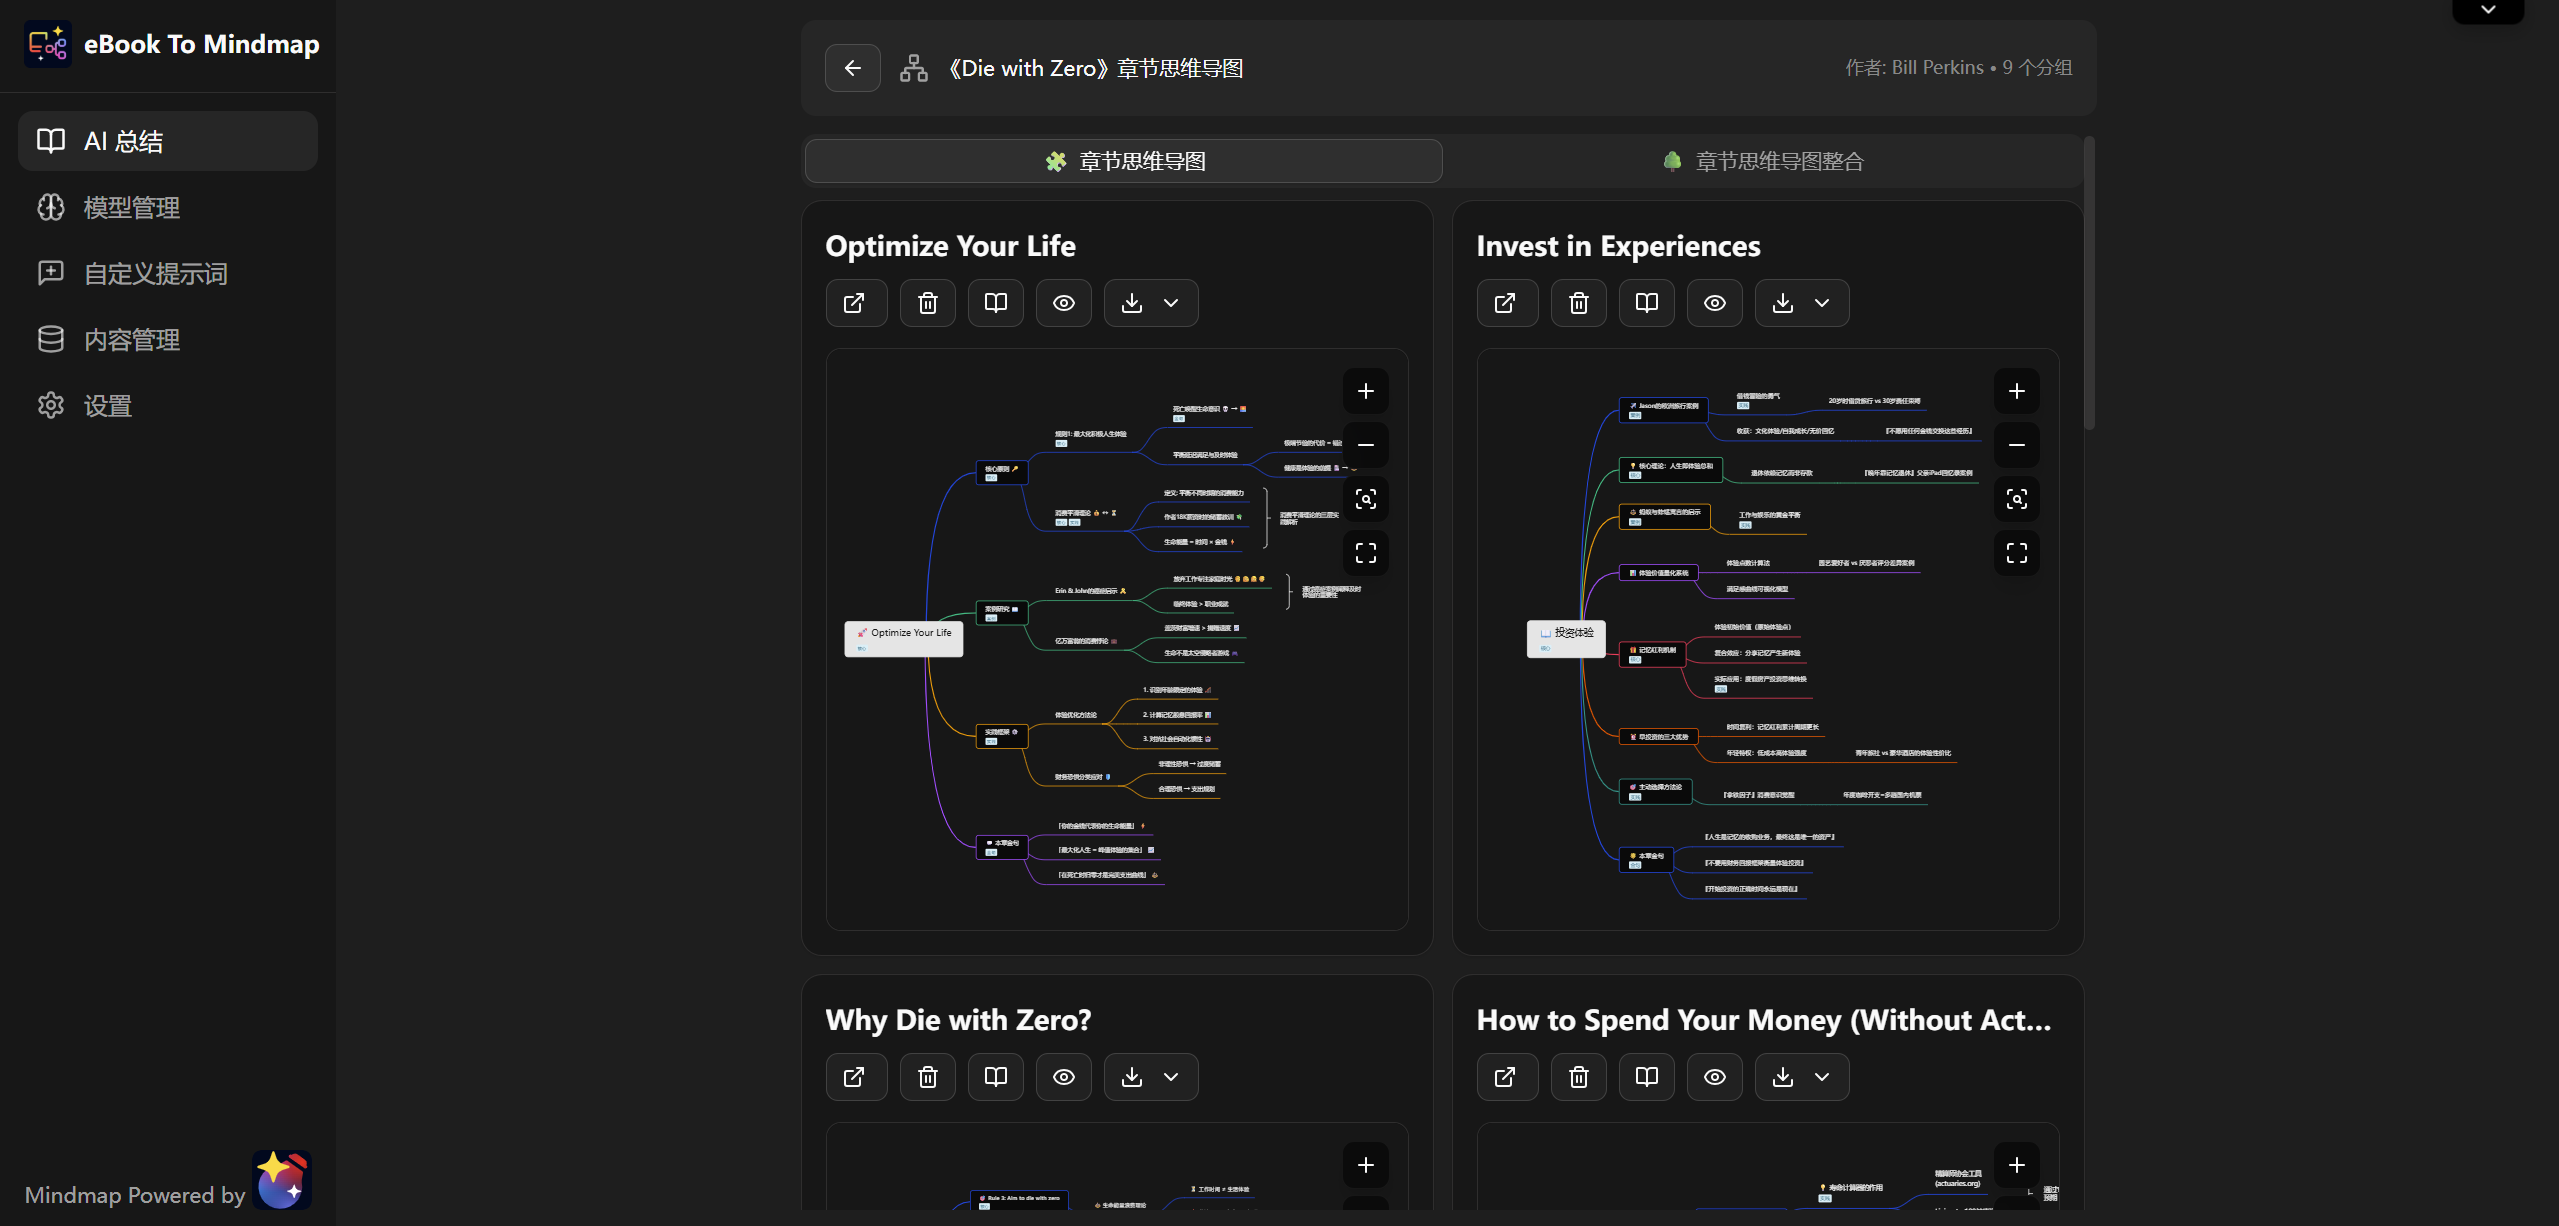Screen dimensions: 2559x1226
Task: Toggle eye preview for Optimize Your Life
Action: click(x=1063, y=303)
